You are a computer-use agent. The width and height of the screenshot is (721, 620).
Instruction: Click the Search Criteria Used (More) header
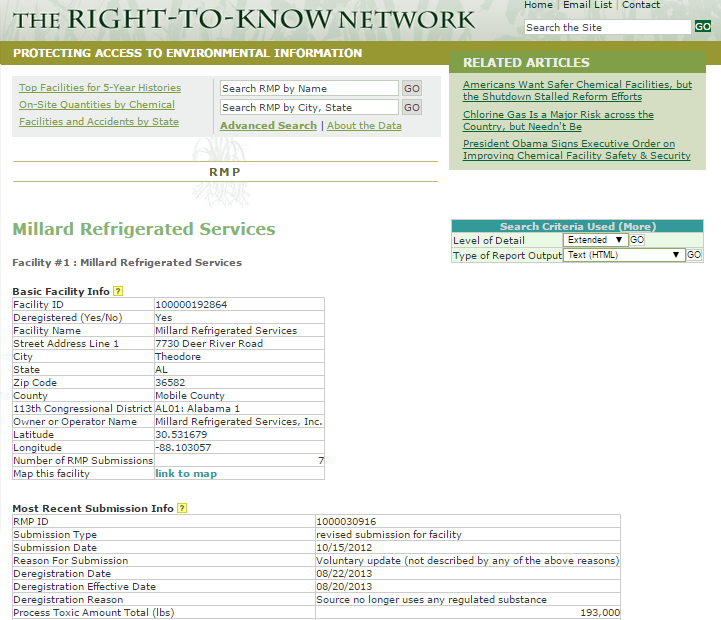point(578,226)
